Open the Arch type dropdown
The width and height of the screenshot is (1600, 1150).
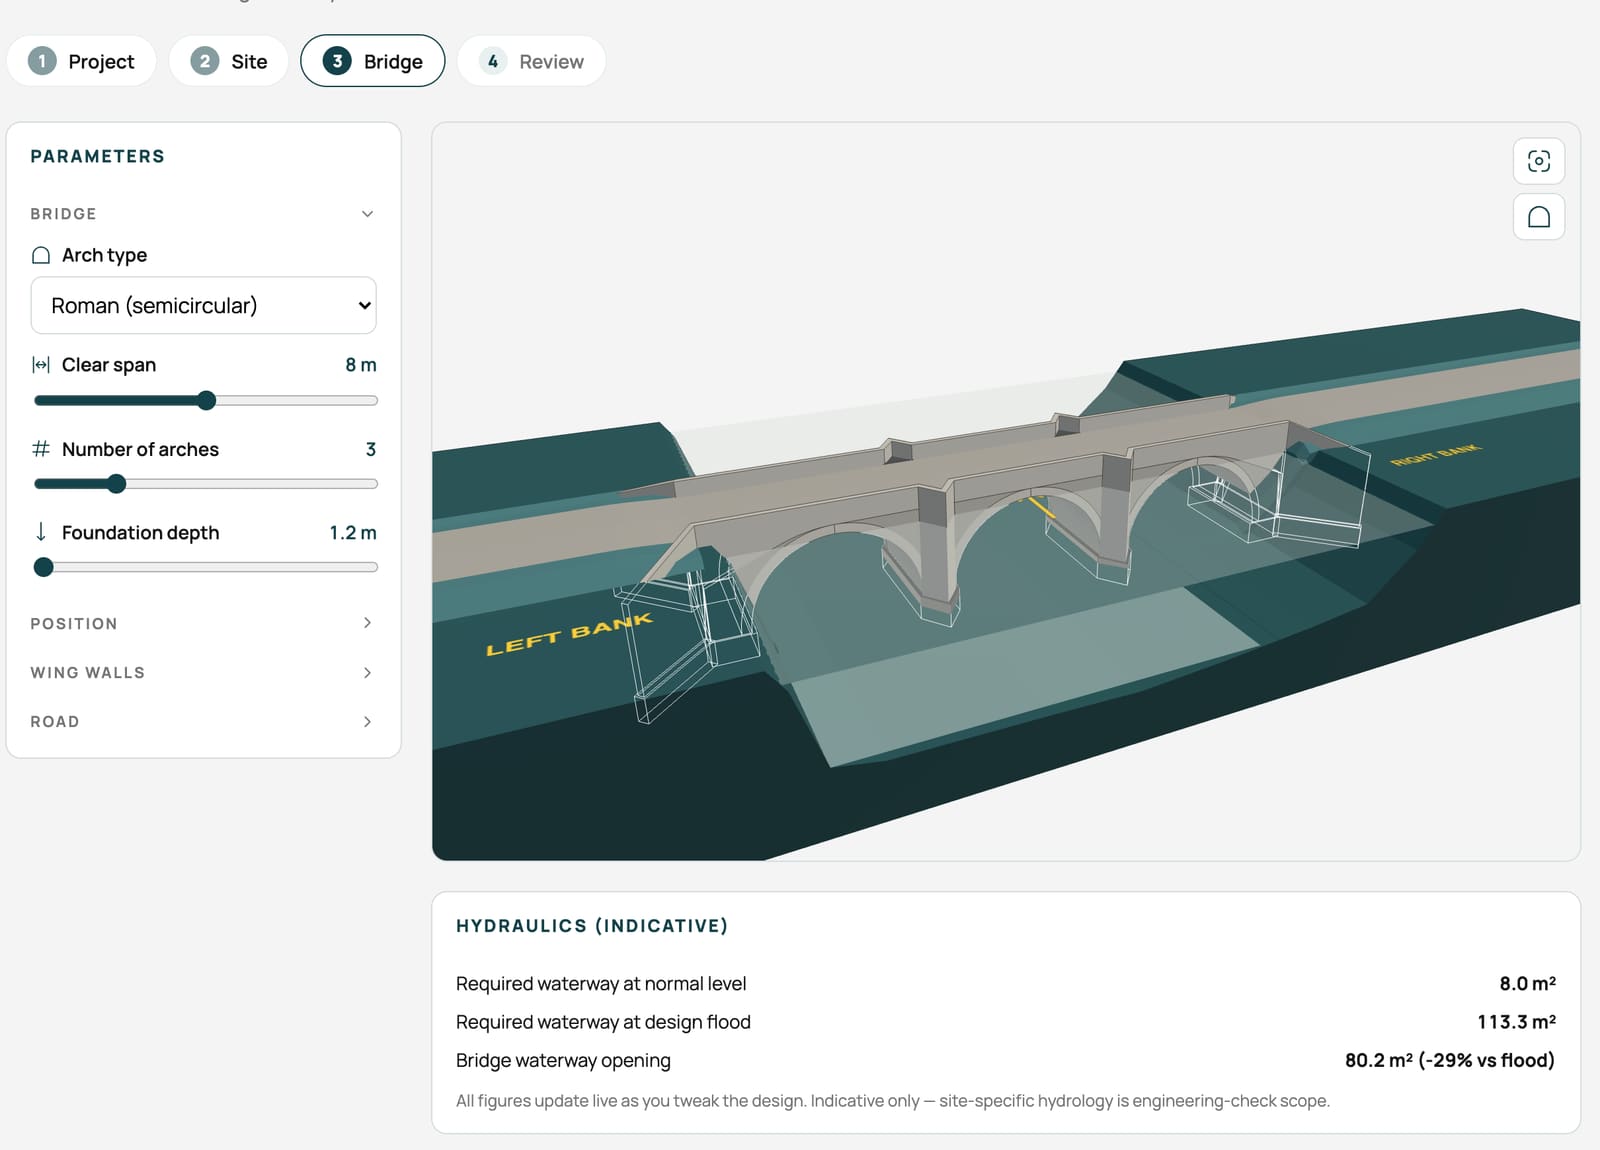pyautogui.click(x=204, y=306)
